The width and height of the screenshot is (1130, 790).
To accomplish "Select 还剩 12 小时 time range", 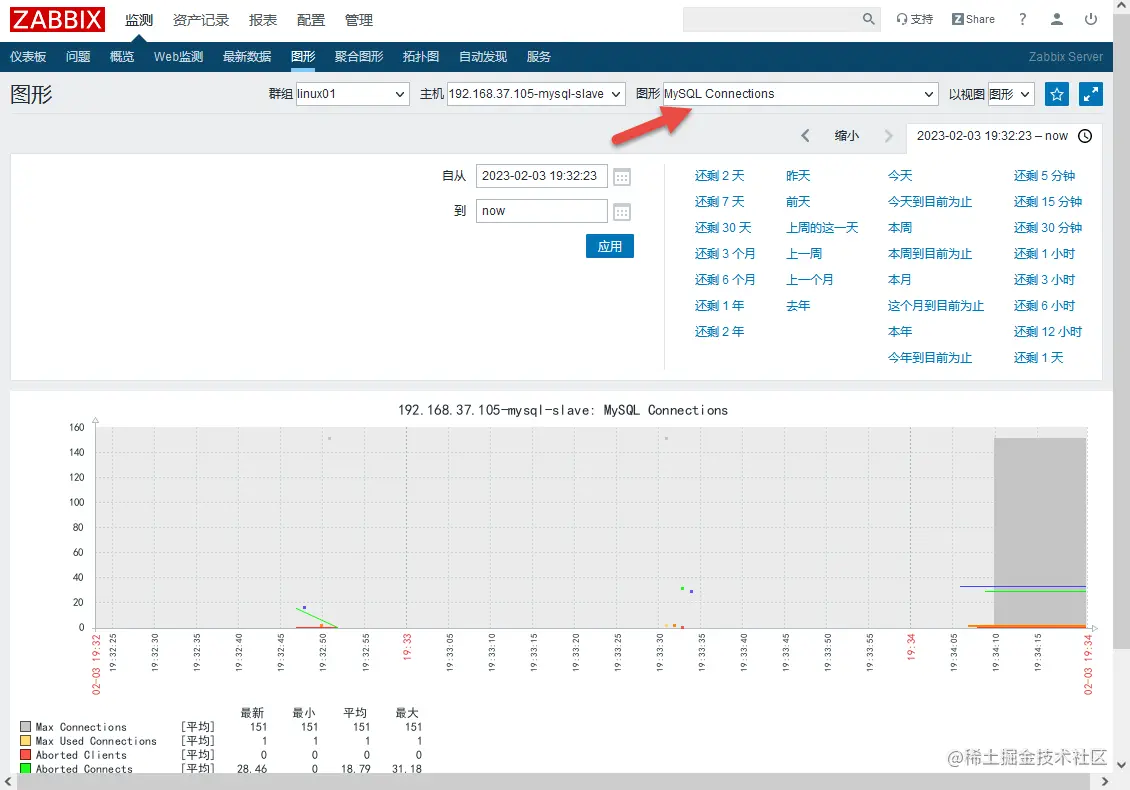I will tap(1048, 331).
